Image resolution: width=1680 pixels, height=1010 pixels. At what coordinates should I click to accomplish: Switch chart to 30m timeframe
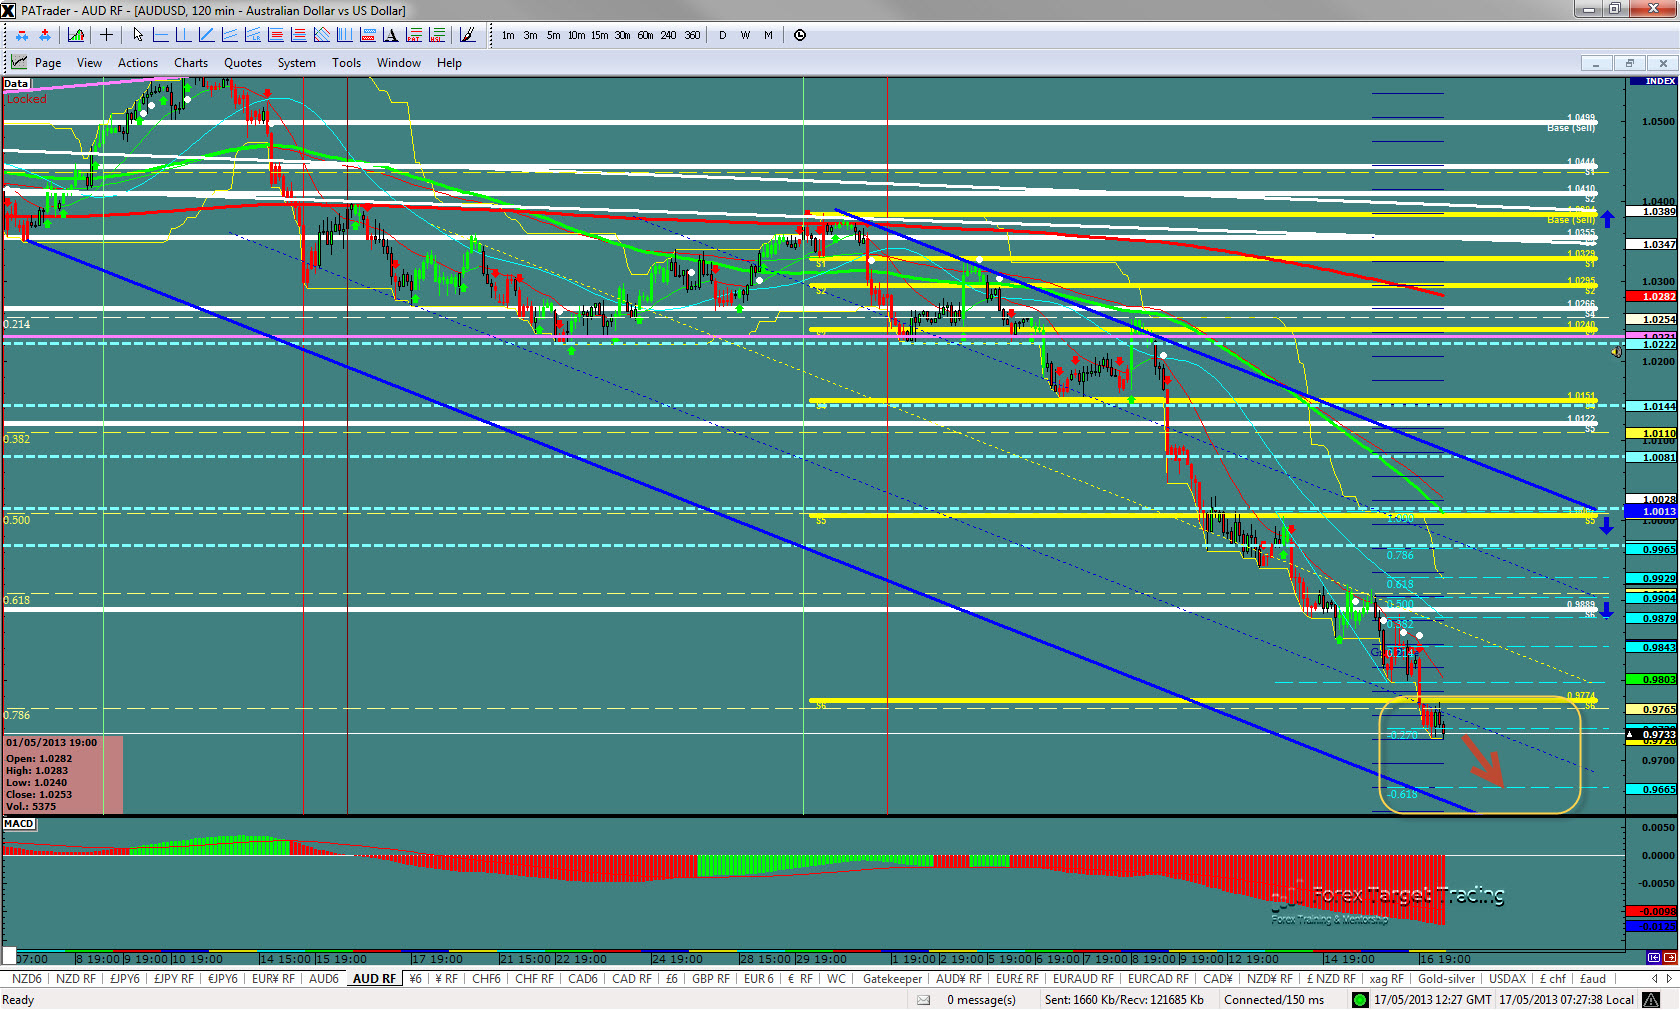[x=622, y=35]
